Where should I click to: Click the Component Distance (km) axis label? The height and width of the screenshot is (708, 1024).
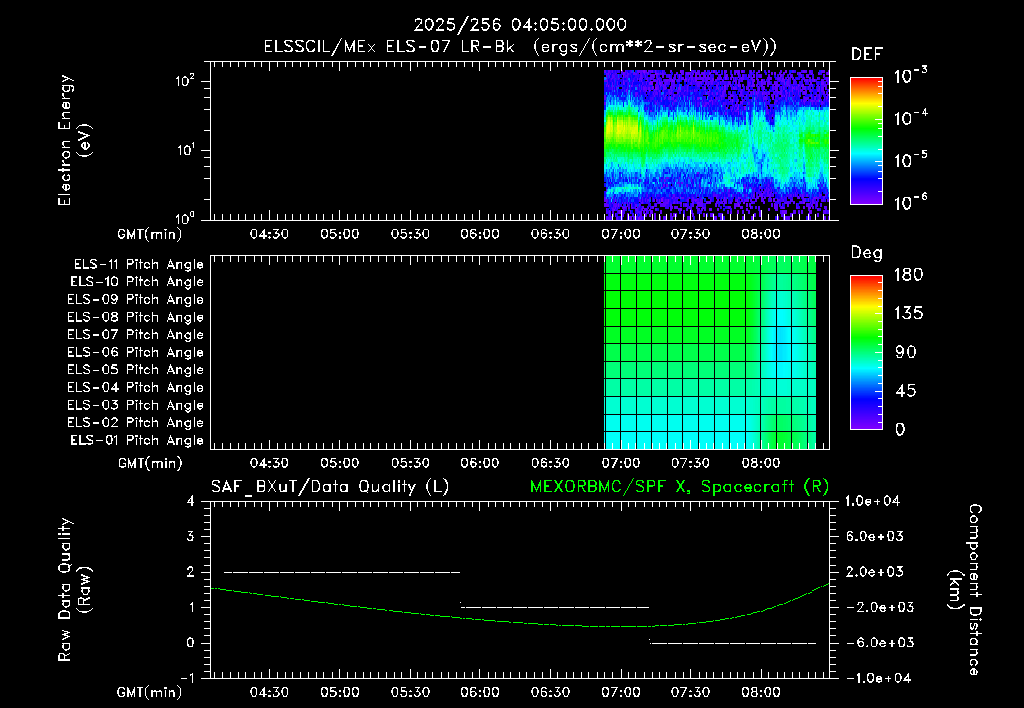pos(965,590)
